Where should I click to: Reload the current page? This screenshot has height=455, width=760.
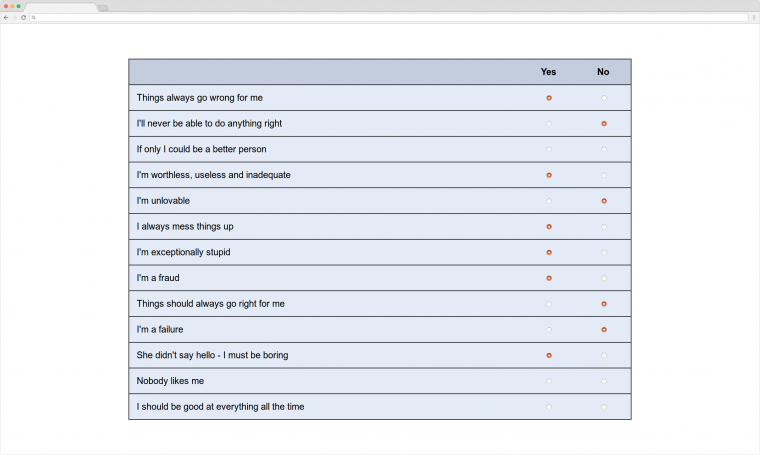(23, 17)
